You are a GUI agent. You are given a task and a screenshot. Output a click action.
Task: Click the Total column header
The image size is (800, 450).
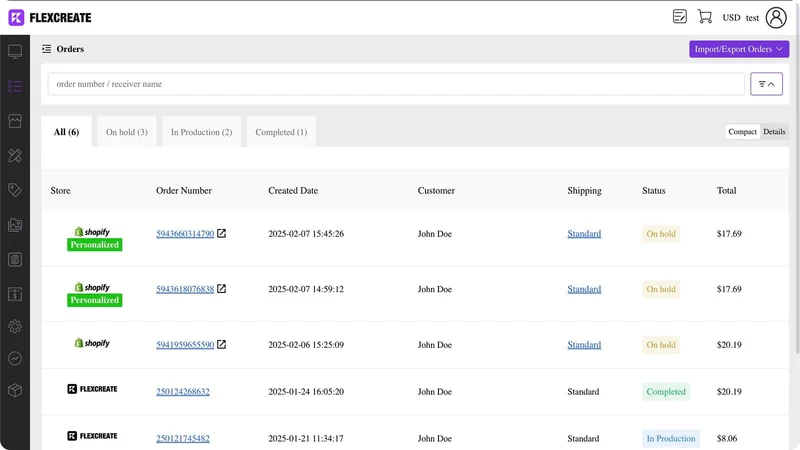pyautogui.click(x=727, y=191)
